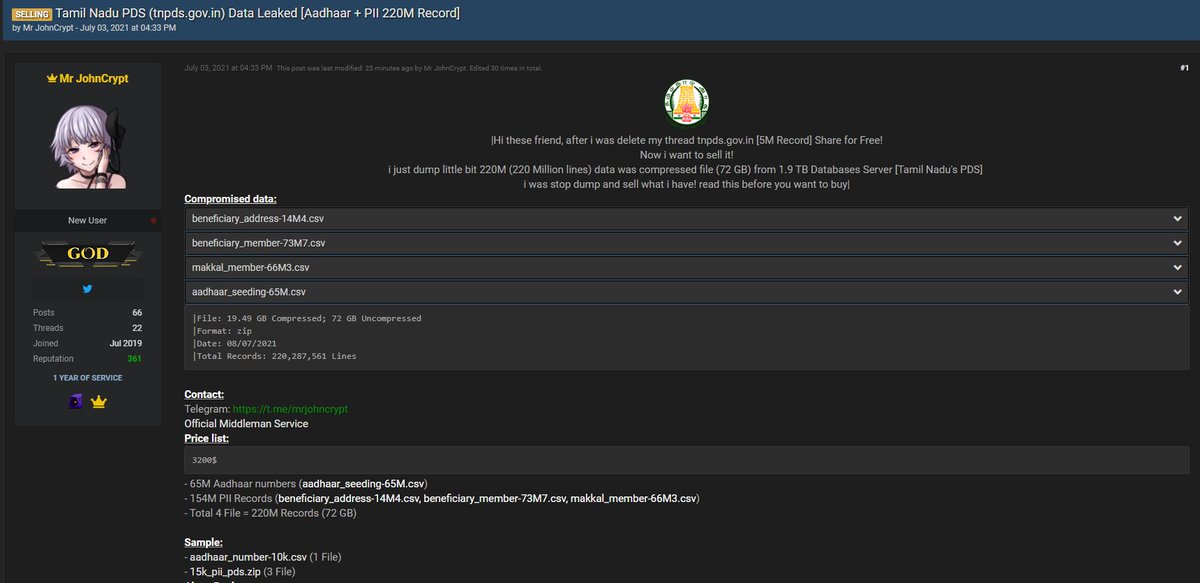Click the Total 4 File = 220M Records line
Image resolution: width=1200 pixels, height=583 pixels.
pos(270,513)
